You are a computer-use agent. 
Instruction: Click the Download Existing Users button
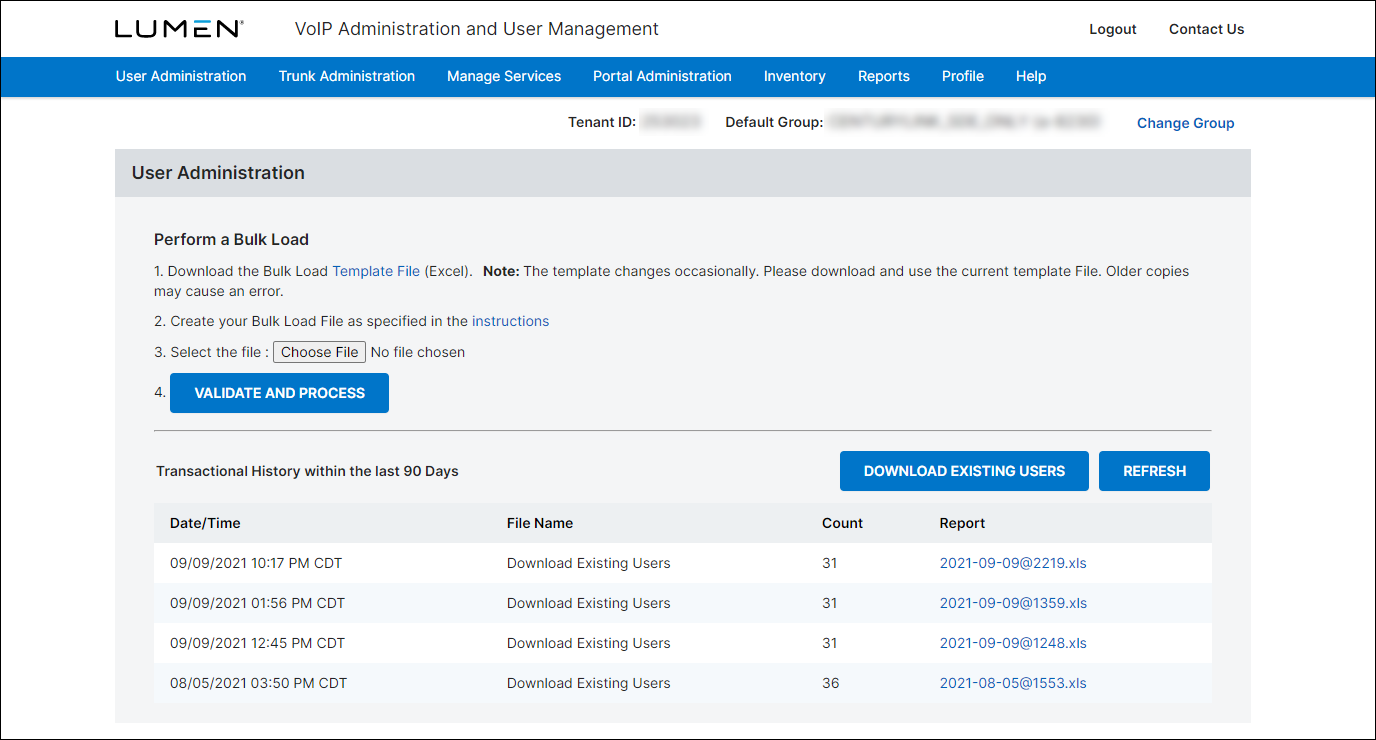click(x=964, y=471)
